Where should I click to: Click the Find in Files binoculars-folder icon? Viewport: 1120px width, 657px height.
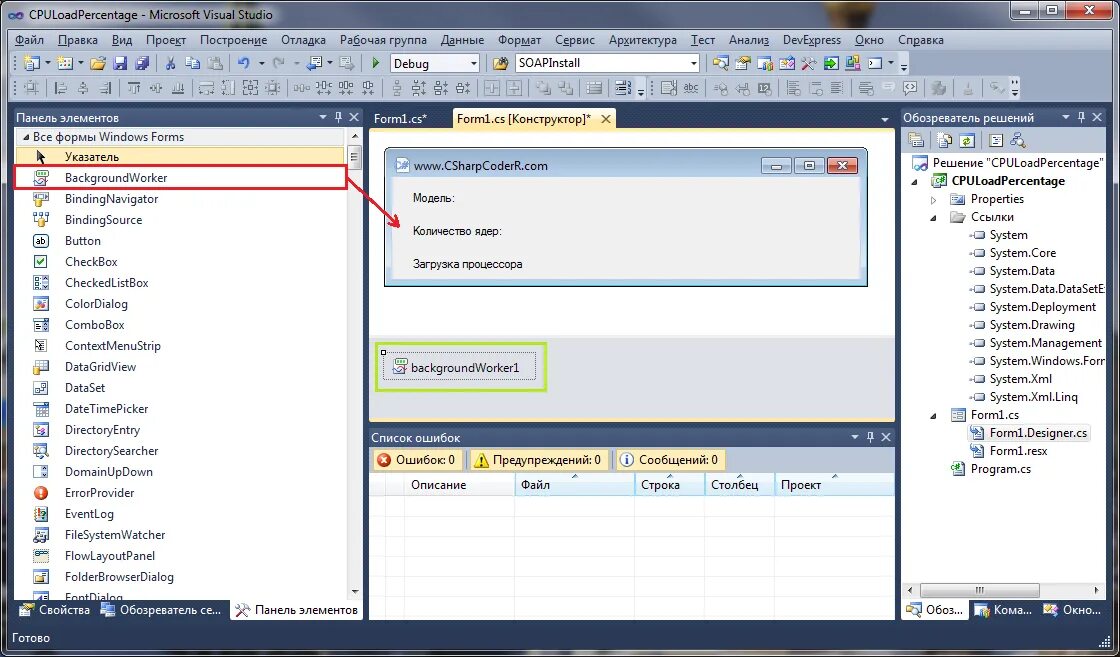click(x=501, y=63)
